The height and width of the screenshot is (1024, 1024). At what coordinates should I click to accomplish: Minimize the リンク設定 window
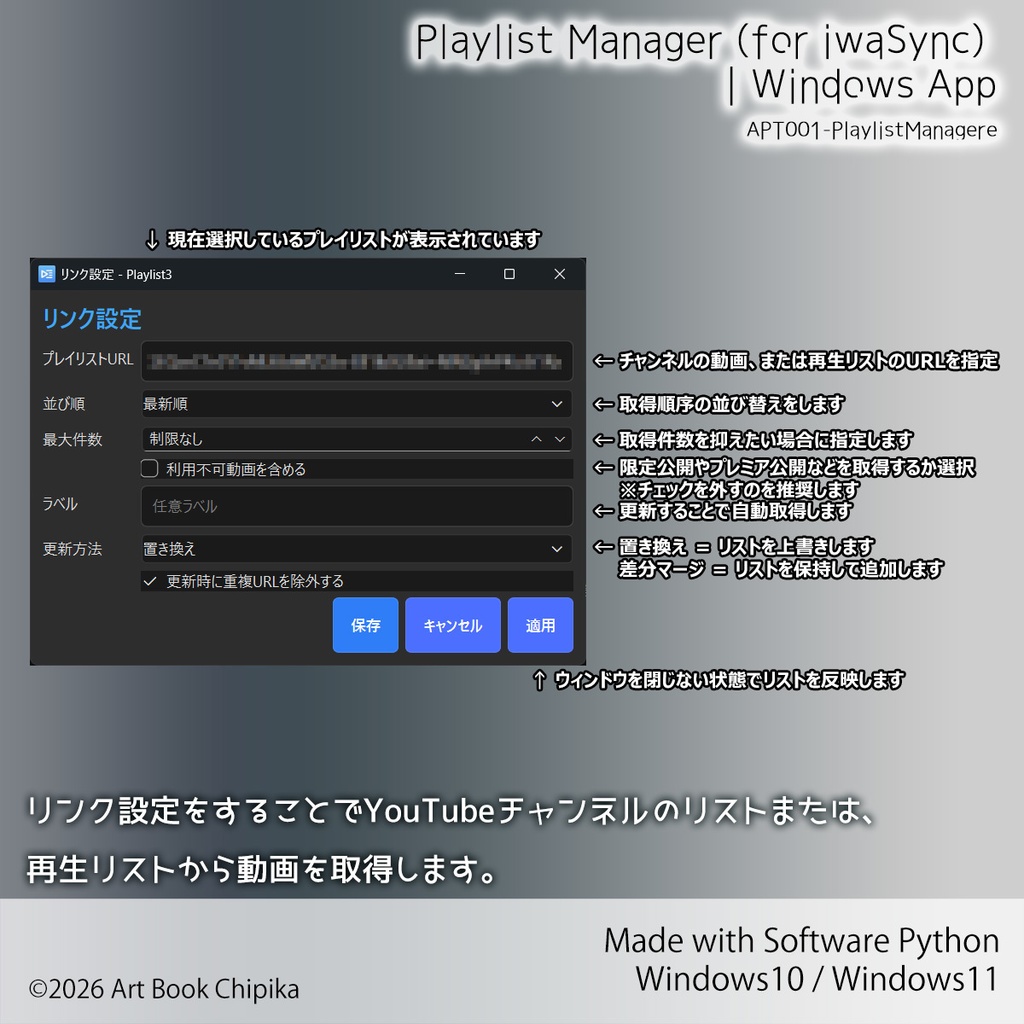point(460,273)
